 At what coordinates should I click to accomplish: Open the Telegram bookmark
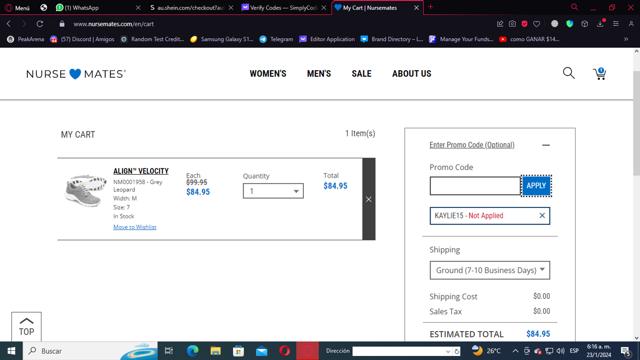coord(276,39)
